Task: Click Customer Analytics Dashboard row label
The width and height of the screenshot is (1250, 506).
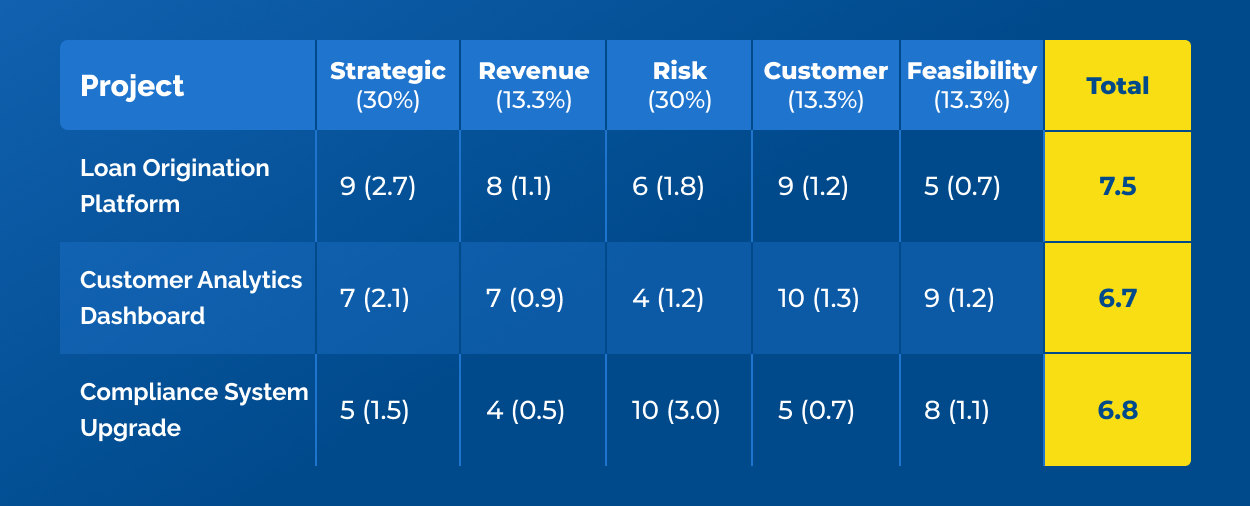Action: pyautogui.click(x=190, y=298)
